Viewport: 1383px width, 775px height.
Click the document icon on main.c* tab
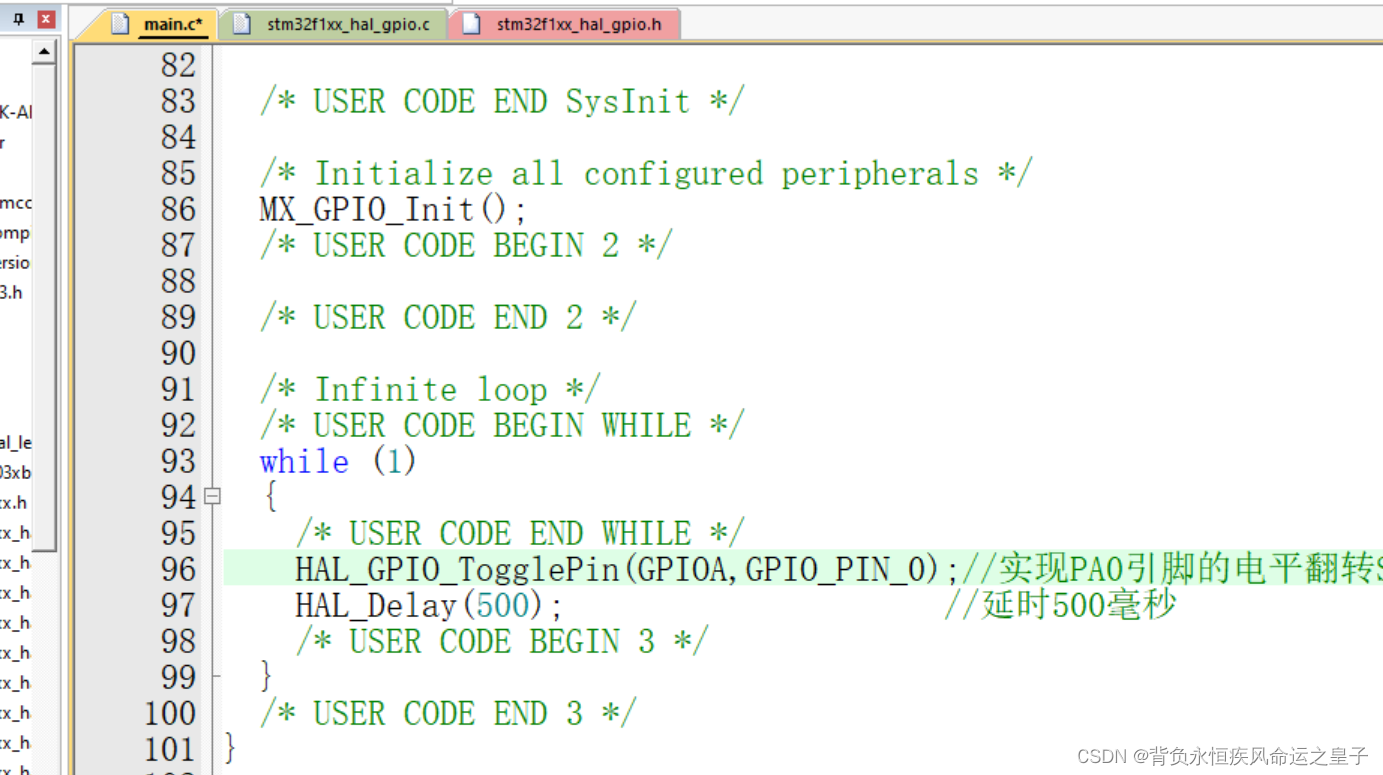click(121, 24)
